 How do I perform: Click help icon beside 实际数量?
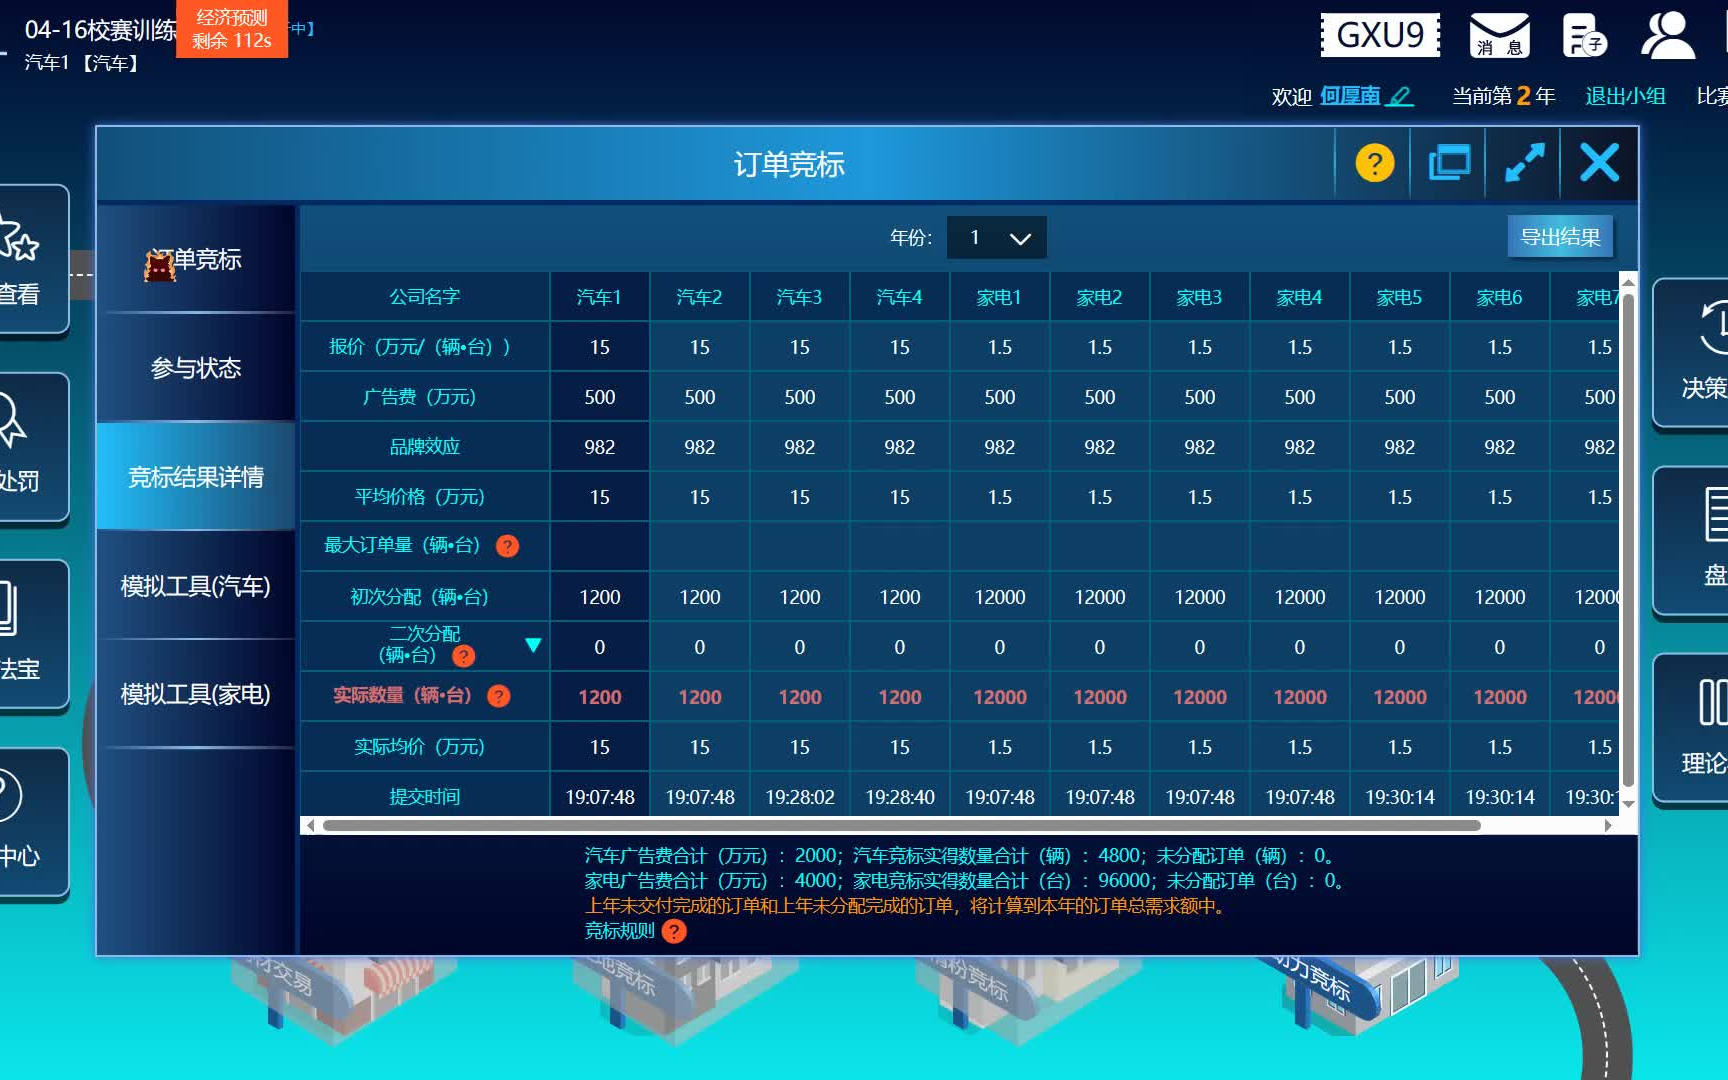pyautogui.click(x=498, y=696)
